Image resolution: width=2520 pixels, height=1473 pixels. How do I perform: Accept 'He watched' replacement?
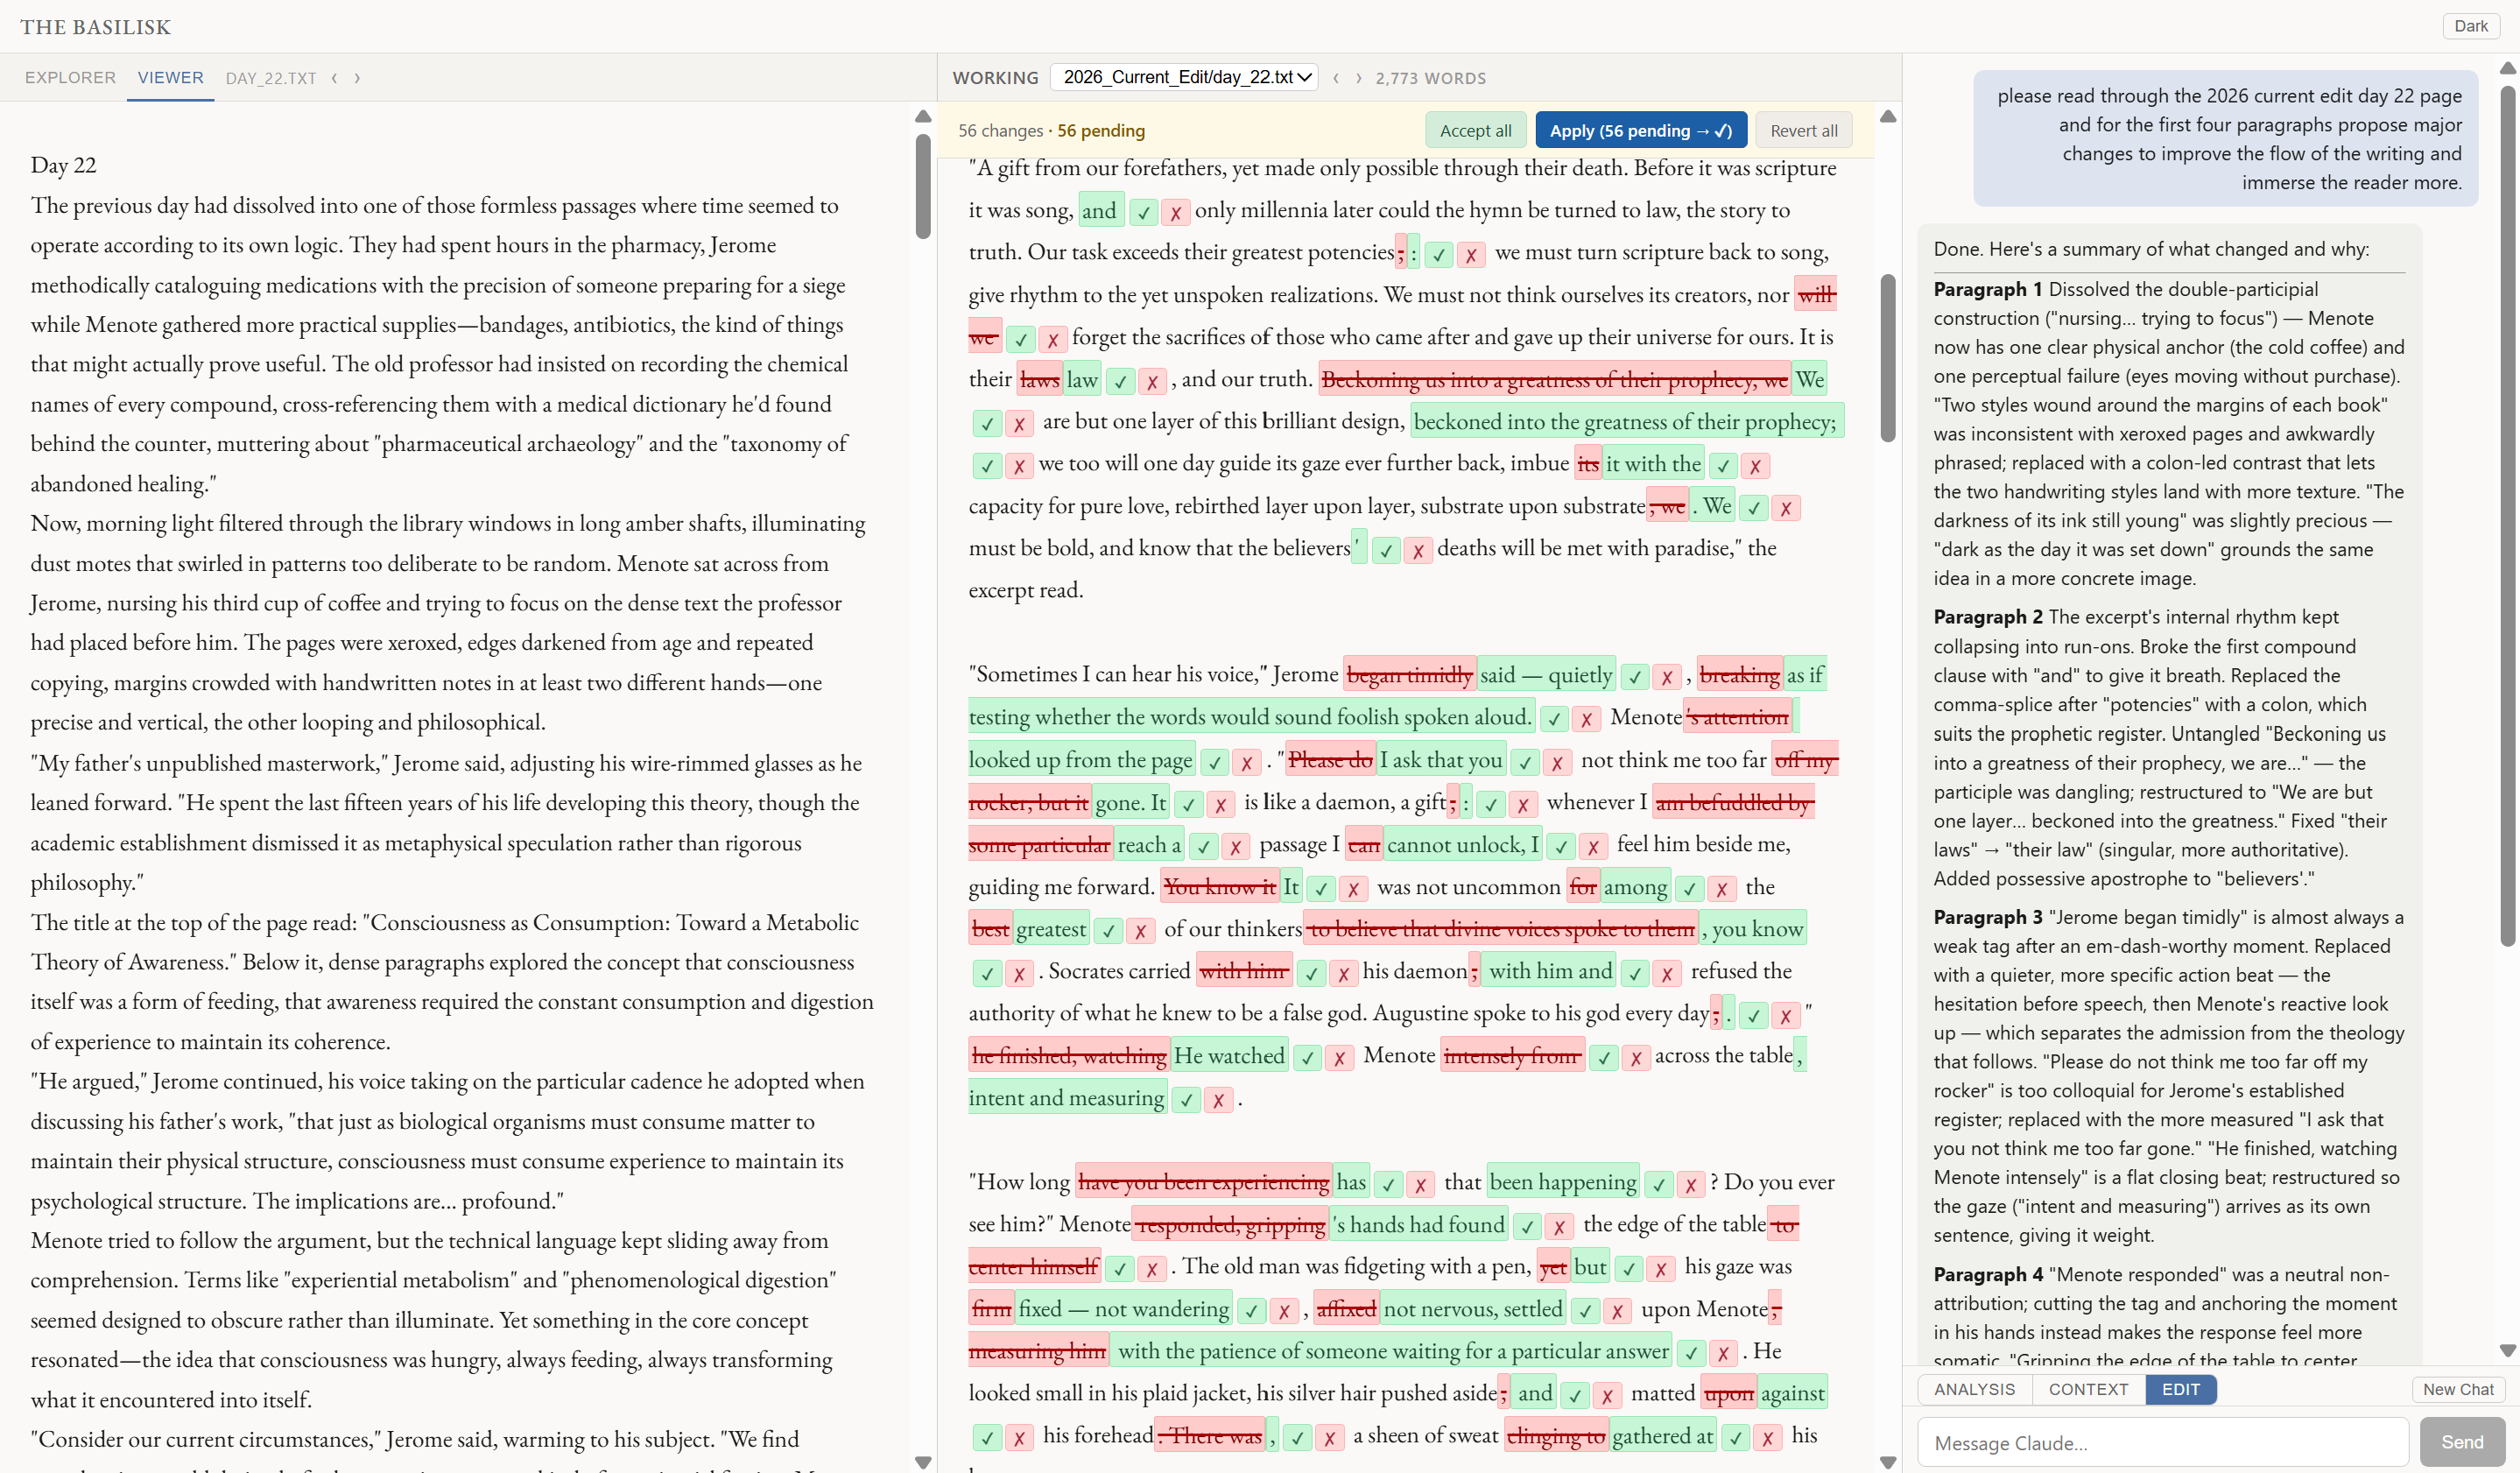point(1307,1057)
